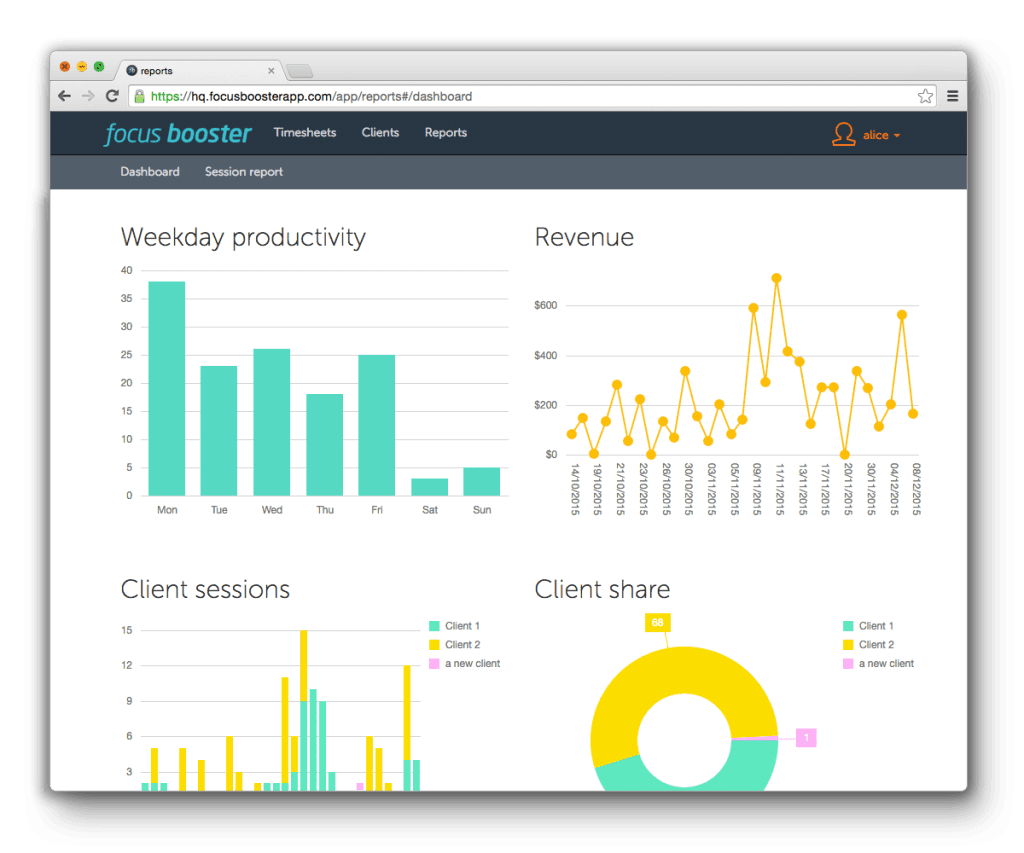This screenshot has height=853, width=1024.
Task: Click the focus booster logo
Action: click(178, 133)
